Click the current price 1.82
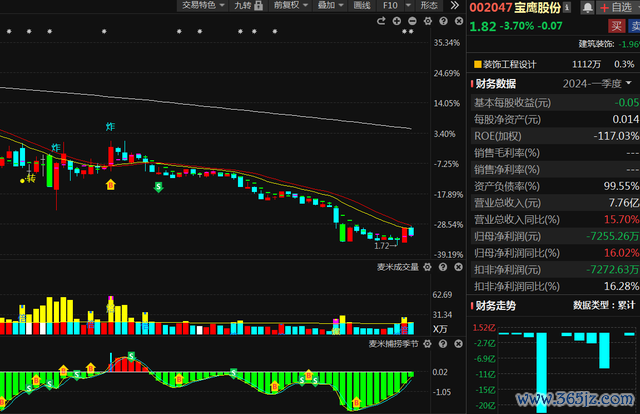This screenshot has width=640, height=414. 483,26
